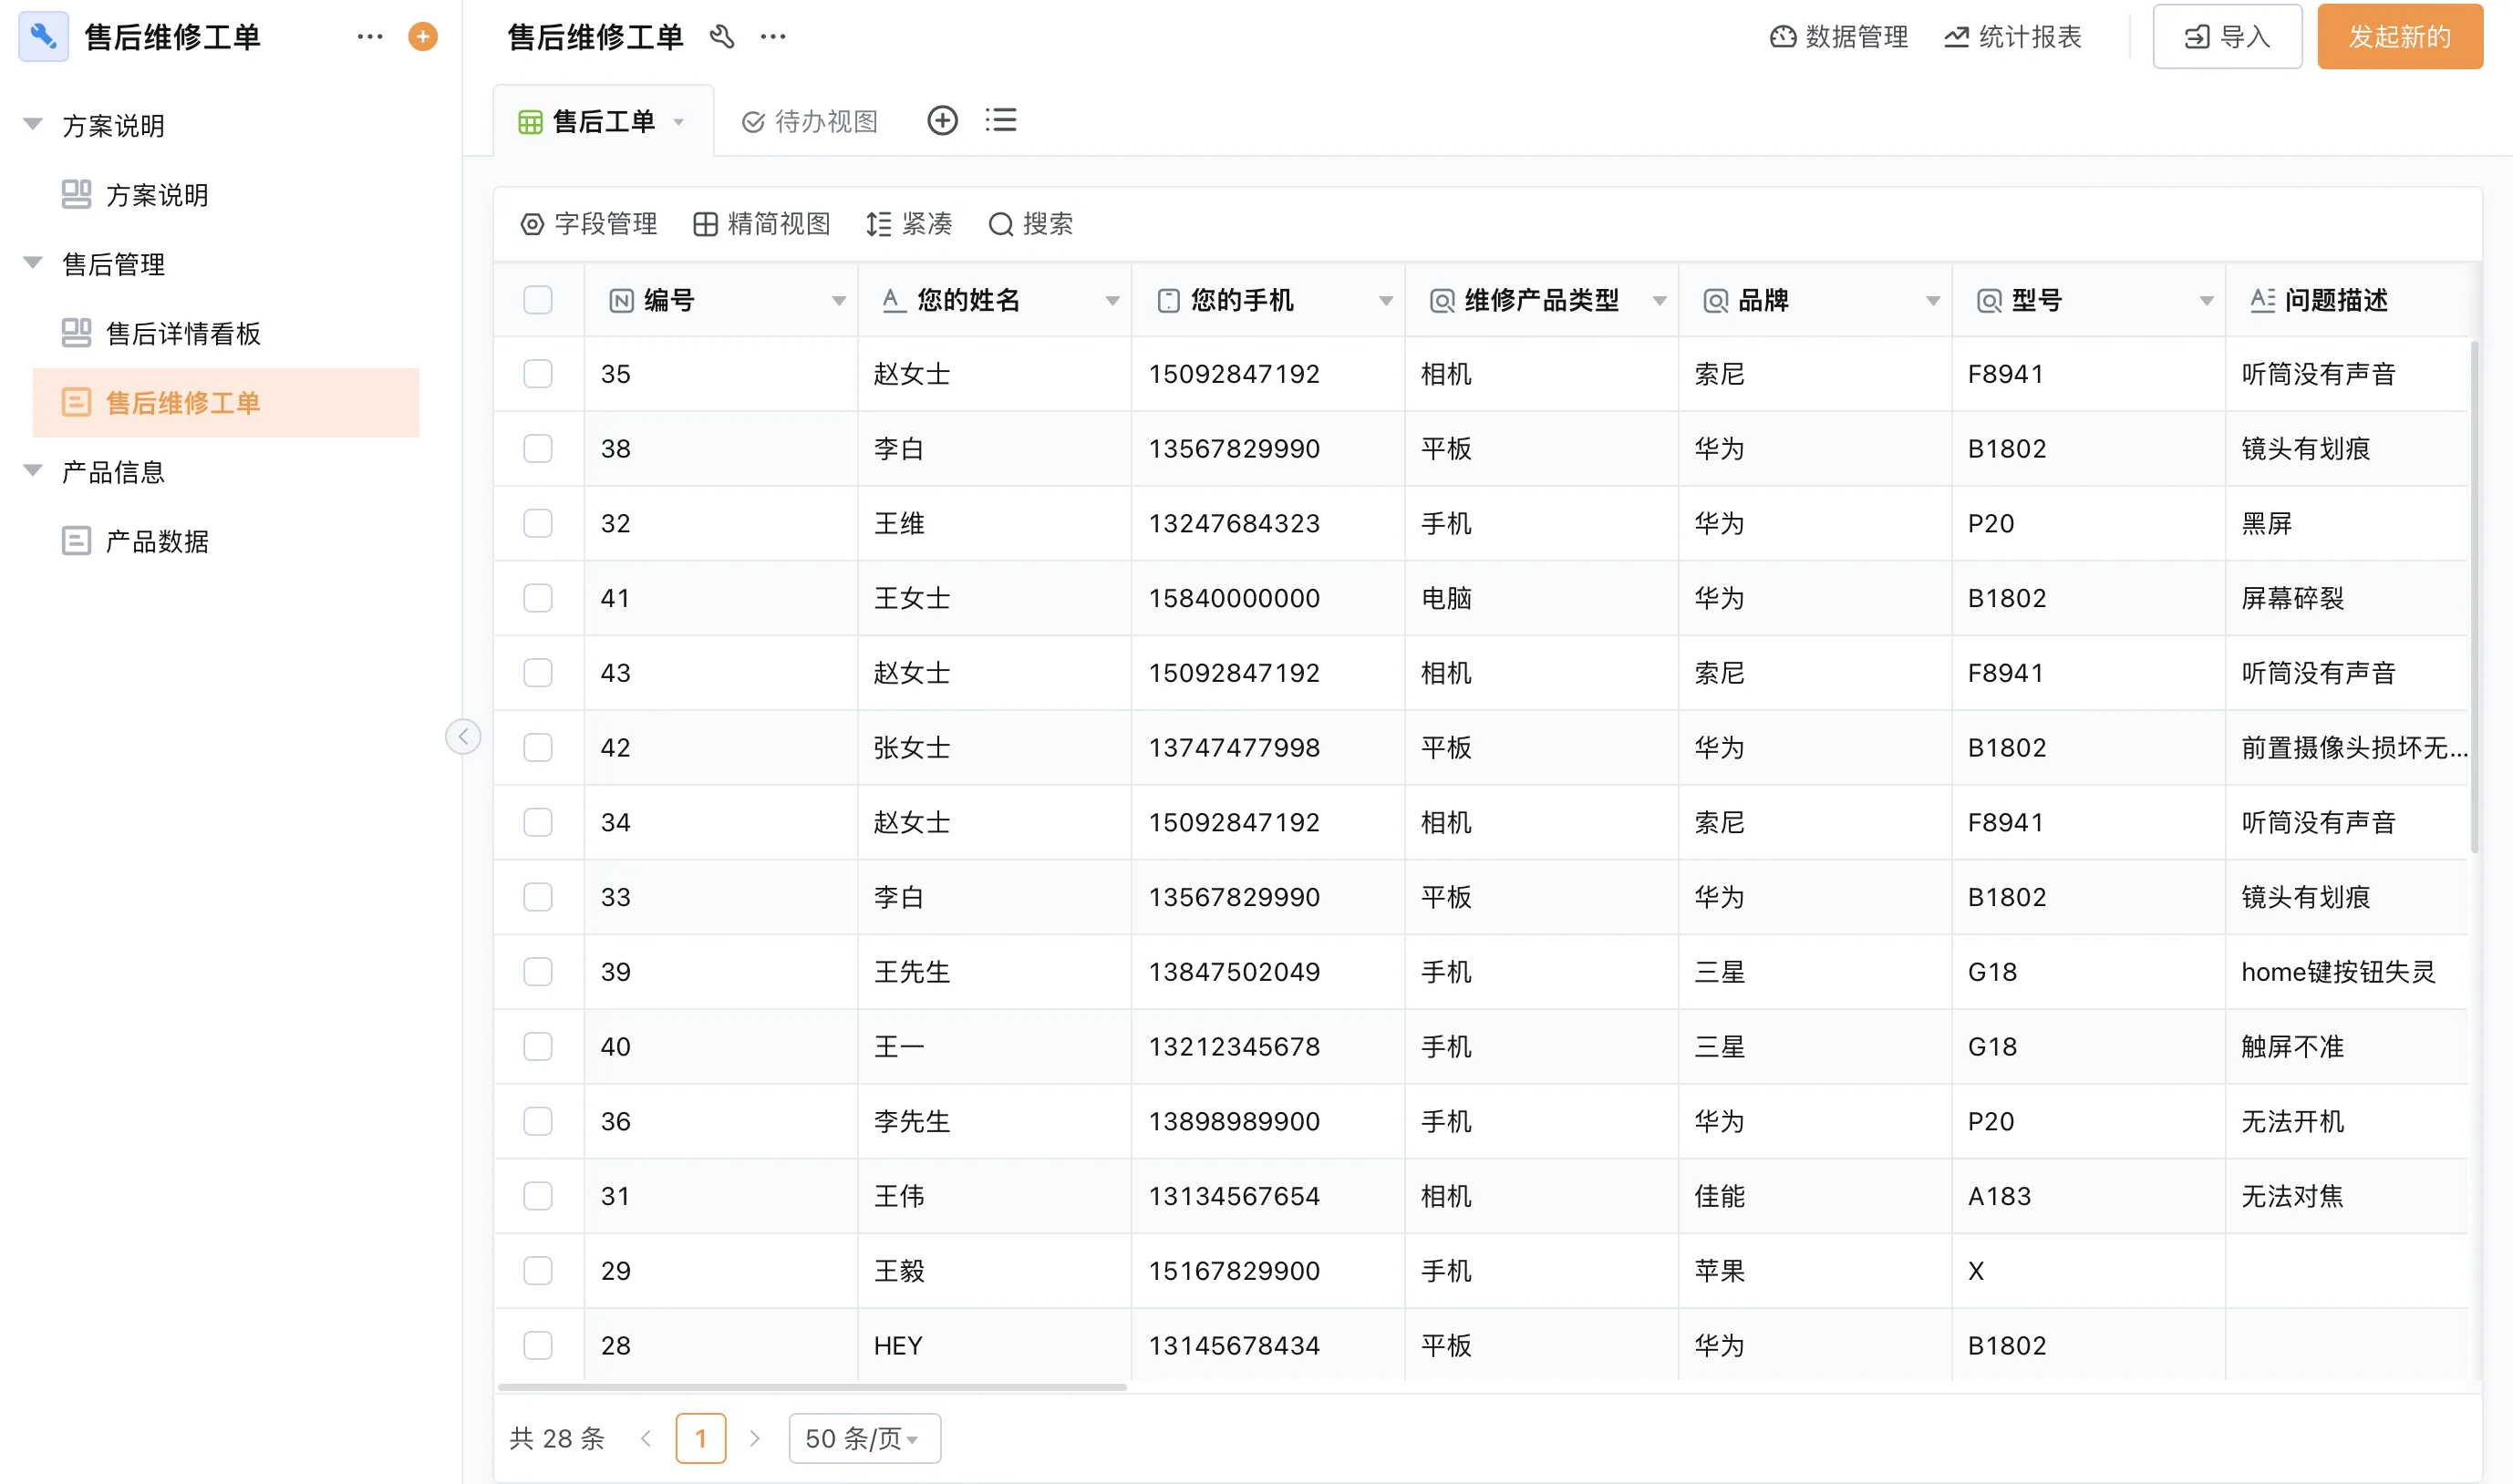Viewport: 2513px width, 1484px height.
Task: Click the 导入 import button
Action: [2227, 37]
